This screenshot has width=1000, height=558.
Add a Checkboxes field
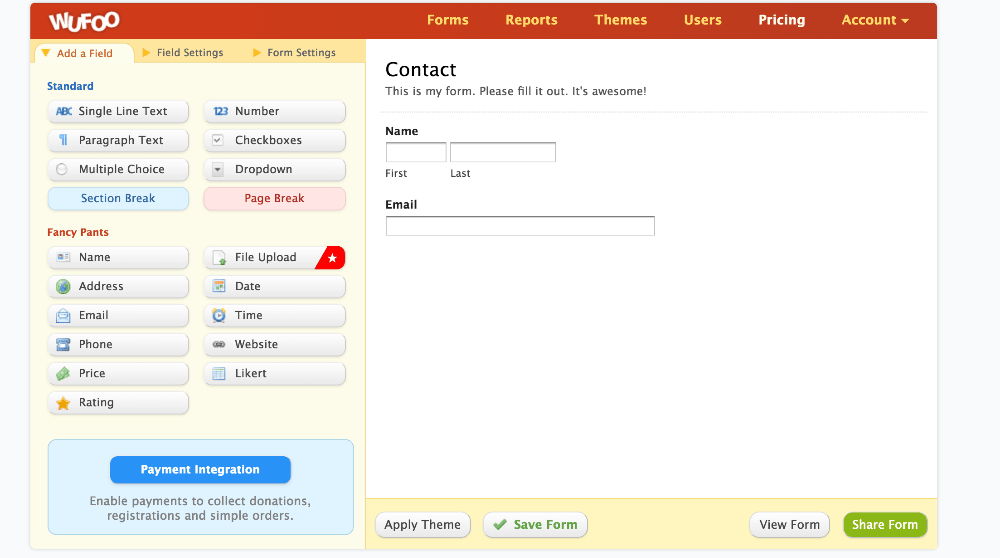[x=274, y=140]
